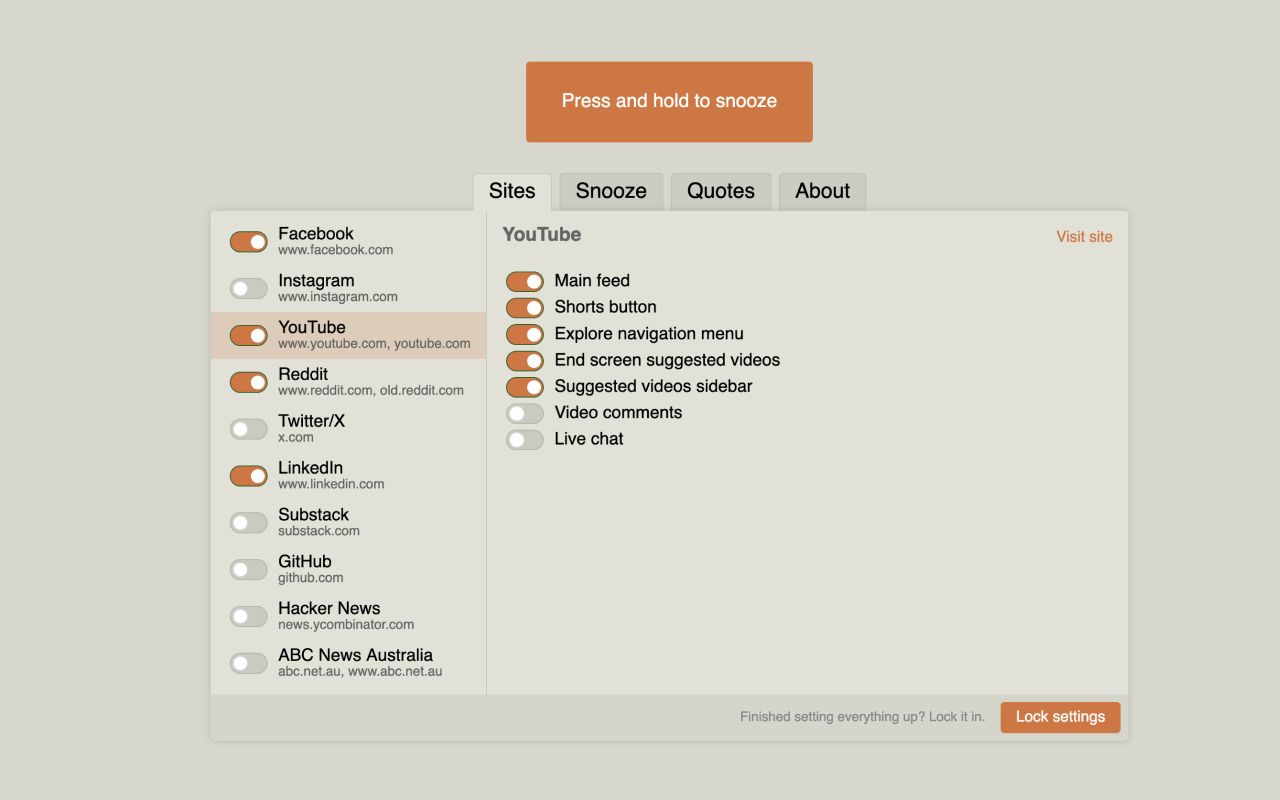The image size is (1280, 800).
Task: Toggle the Facebook site switch off
Action: (249, 242)
